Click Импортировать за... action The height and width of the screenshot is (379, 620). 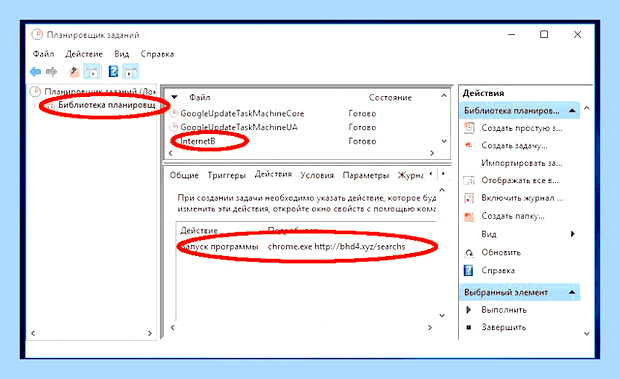coord(522,163)
